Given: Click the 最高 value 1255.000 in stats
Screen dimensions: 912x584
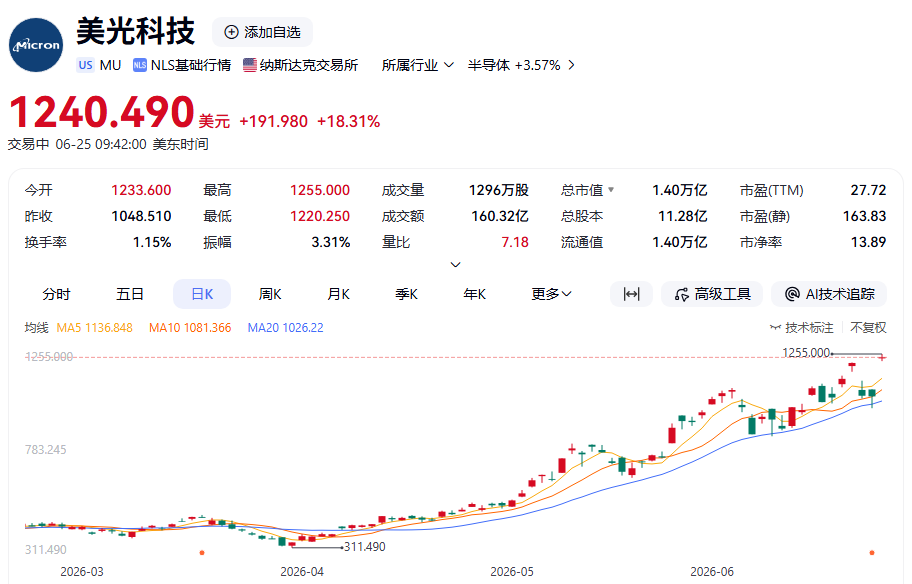Looking at the screenshot, I should point(320,190).
